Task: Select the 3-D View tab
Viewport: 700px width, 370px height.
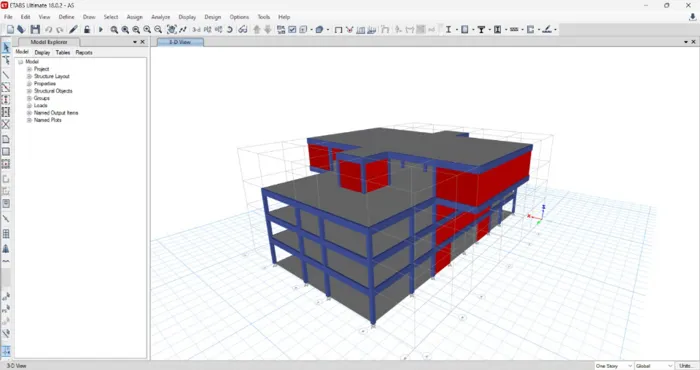Action: [180, 42]
